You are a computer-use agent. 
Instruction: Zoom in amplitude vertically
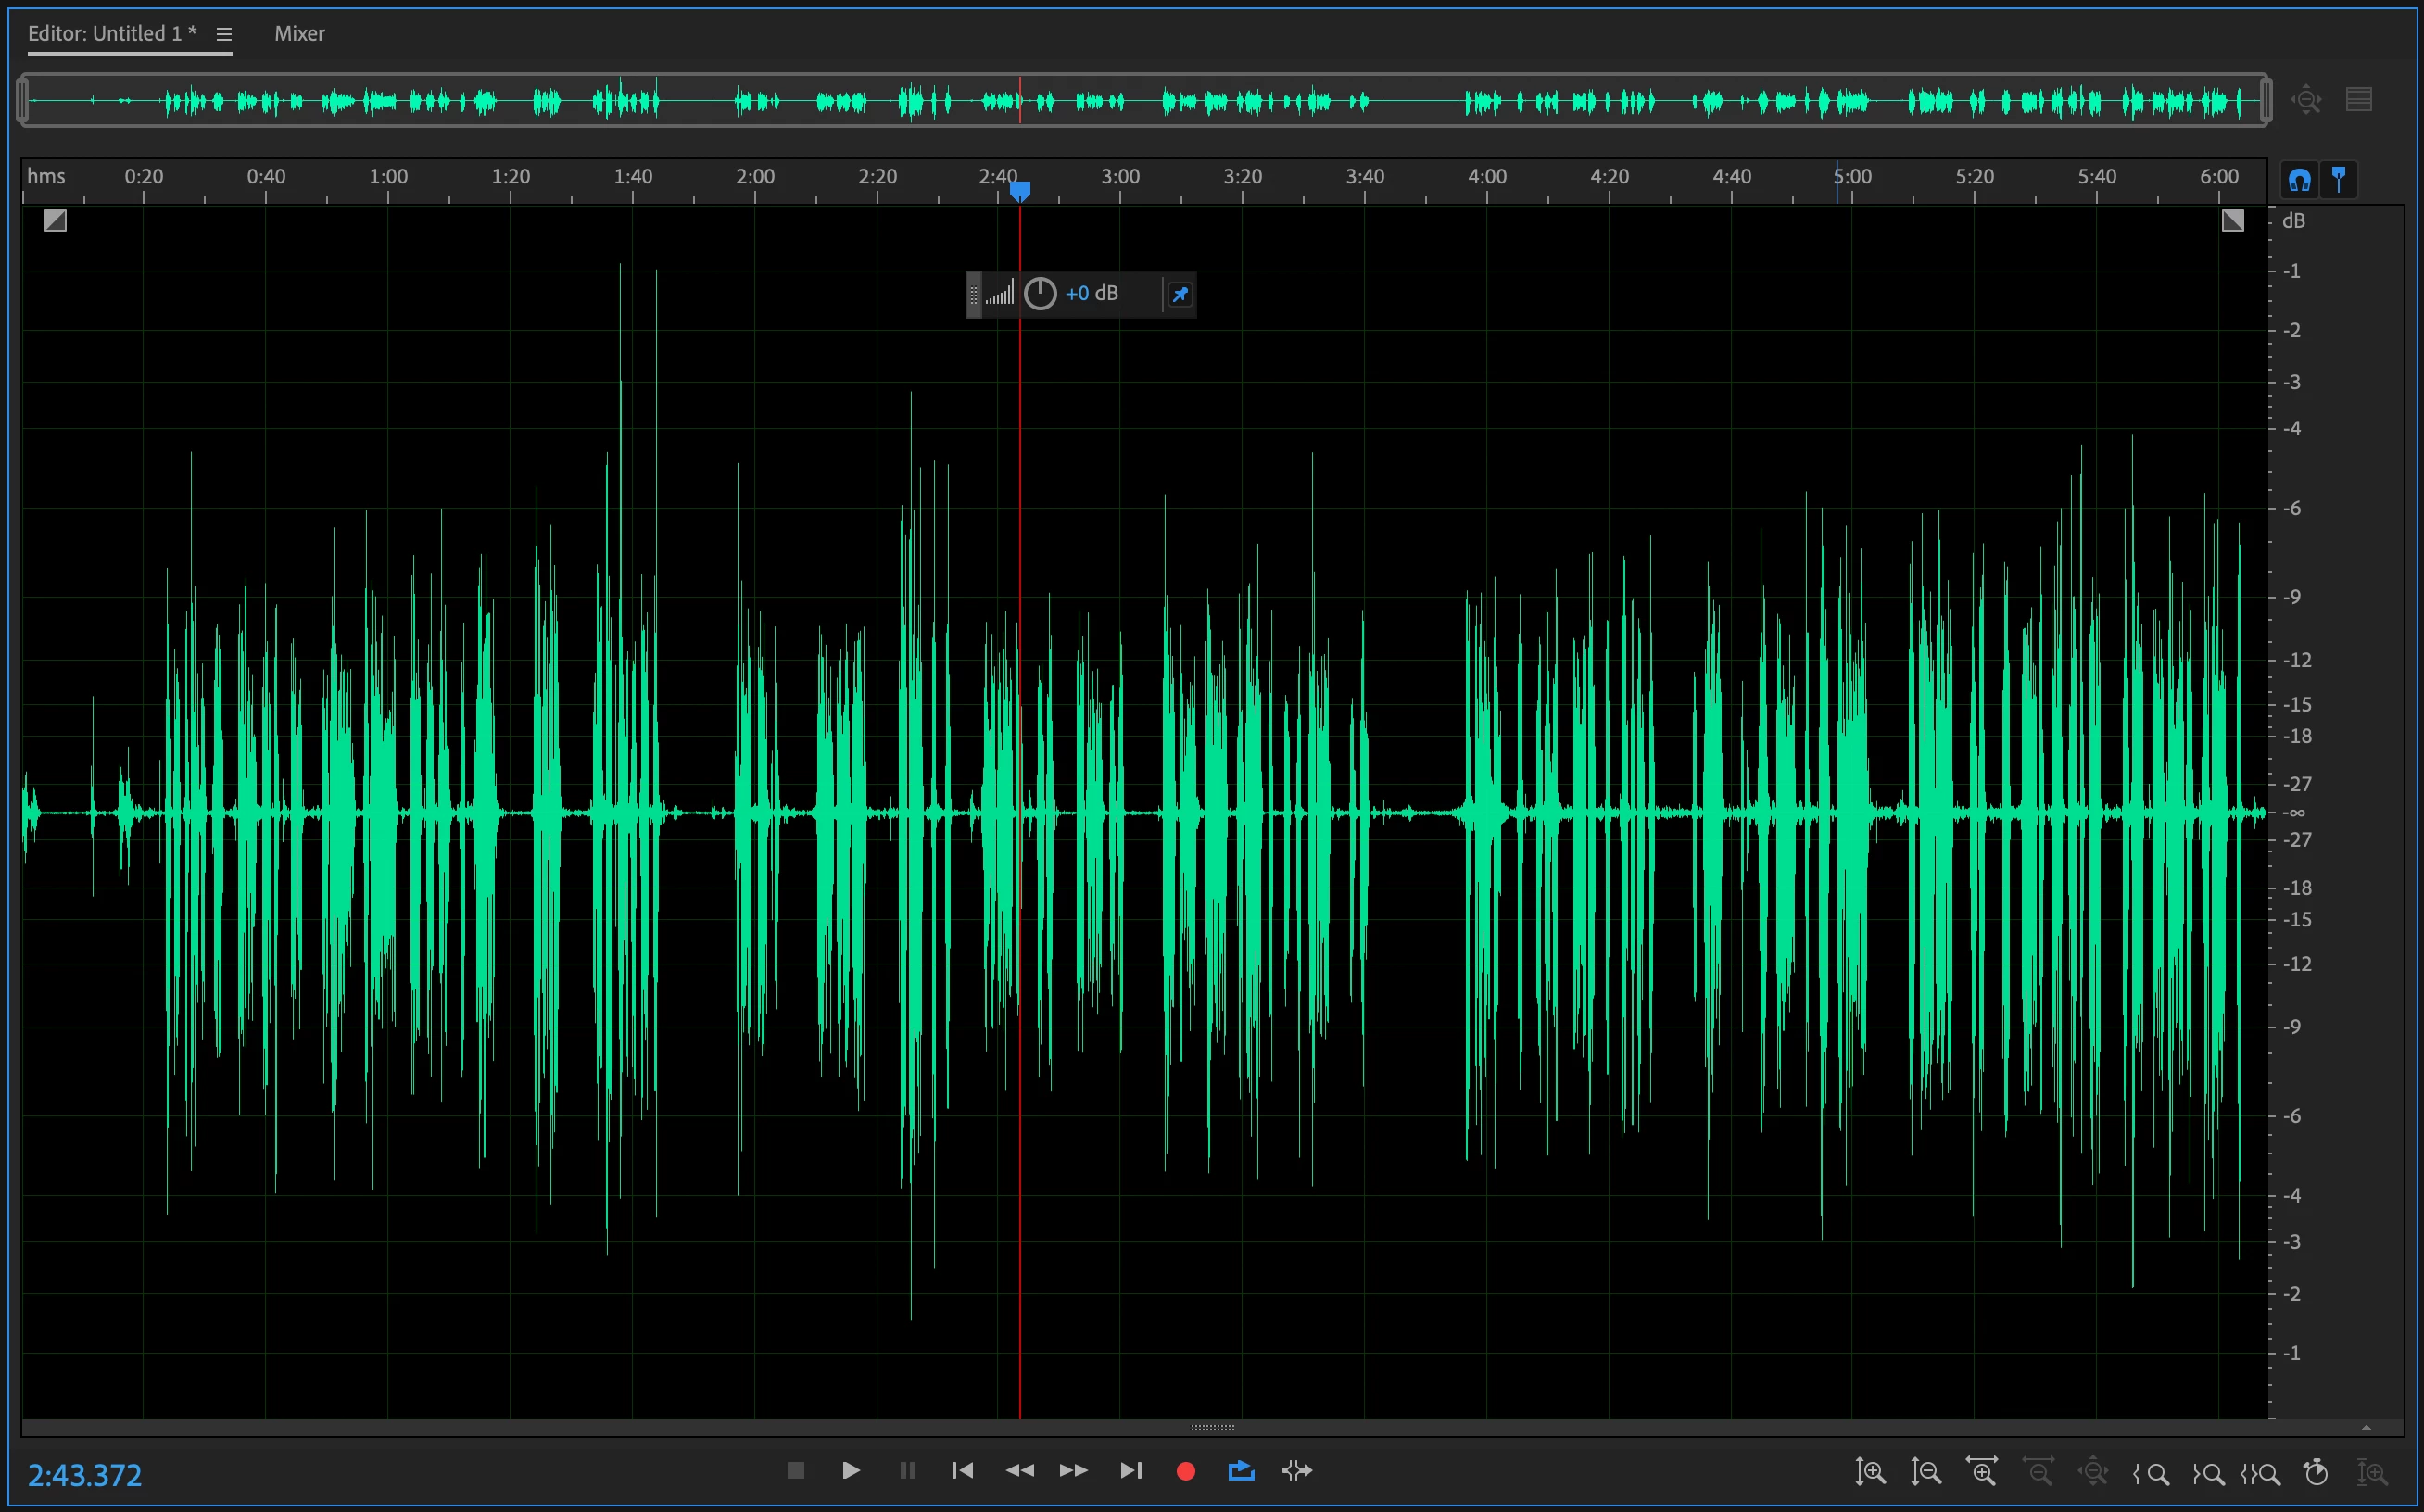click(1870, 1472)
